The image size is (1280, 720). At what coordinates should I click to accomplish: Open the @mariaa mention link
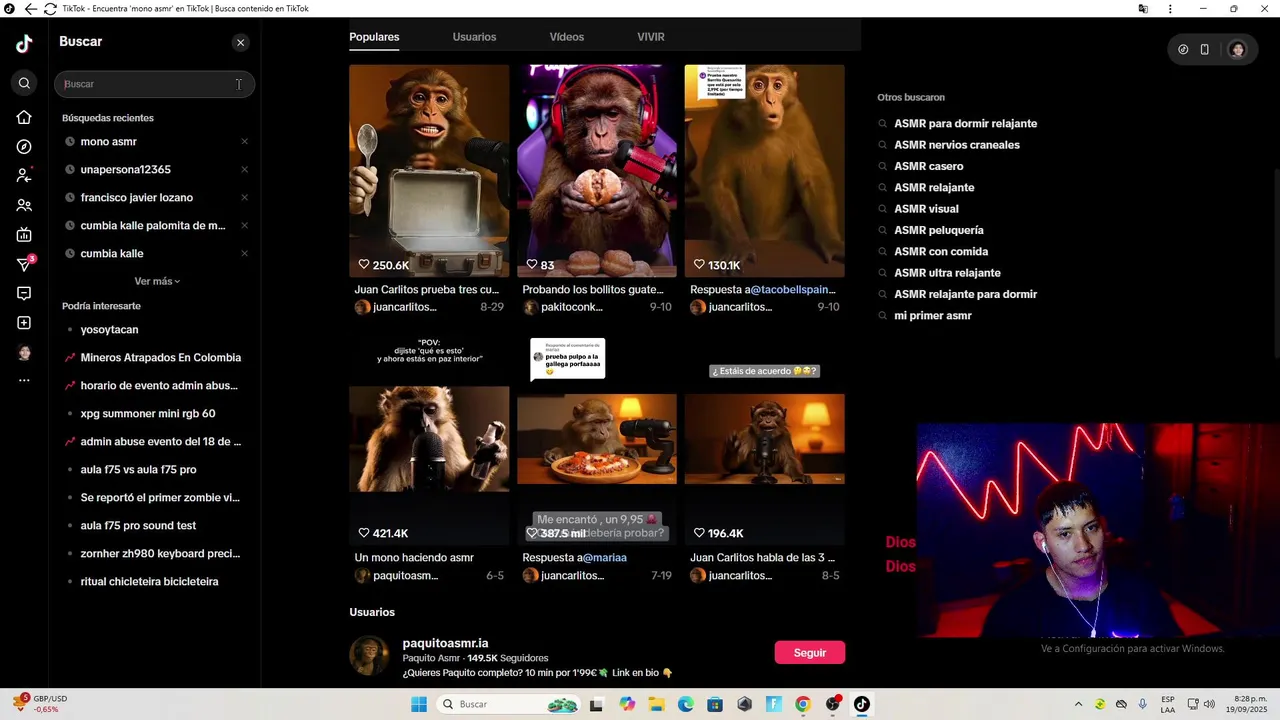pos(604,558)
